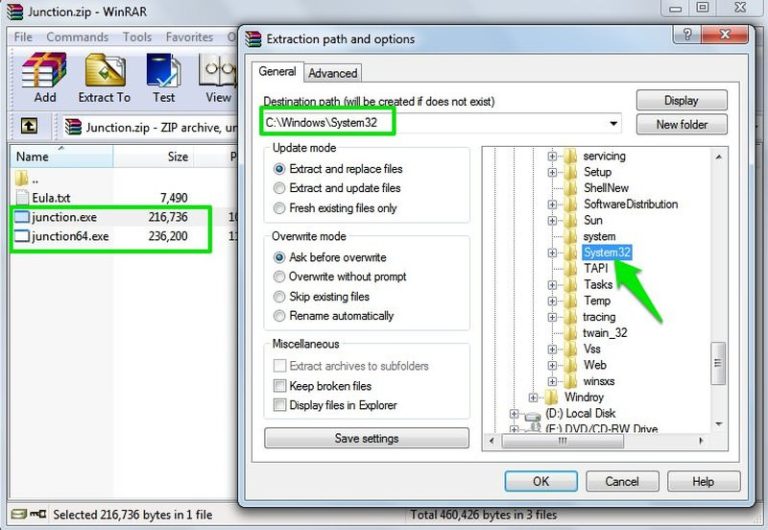Click the New folder button
This screenshot has width=768, height=530.
(682, 124)
